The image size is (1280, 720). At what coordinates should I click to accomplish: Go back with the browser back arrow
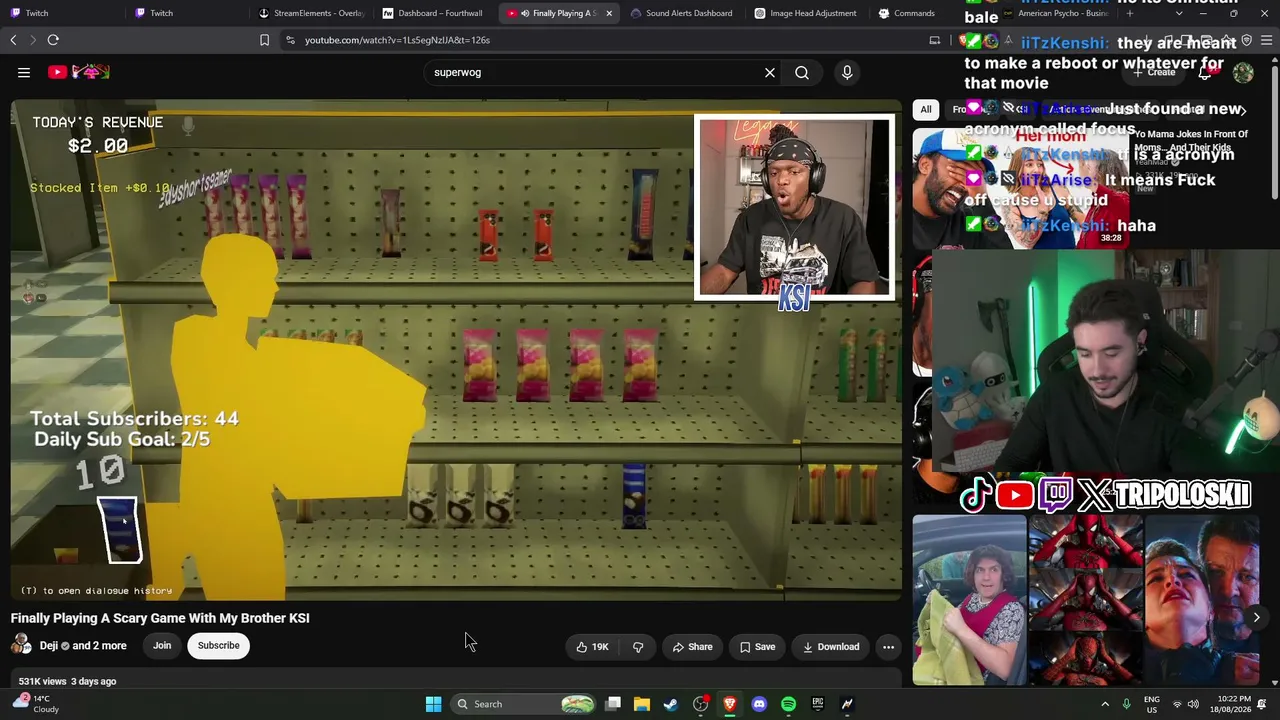coord(13,40)
